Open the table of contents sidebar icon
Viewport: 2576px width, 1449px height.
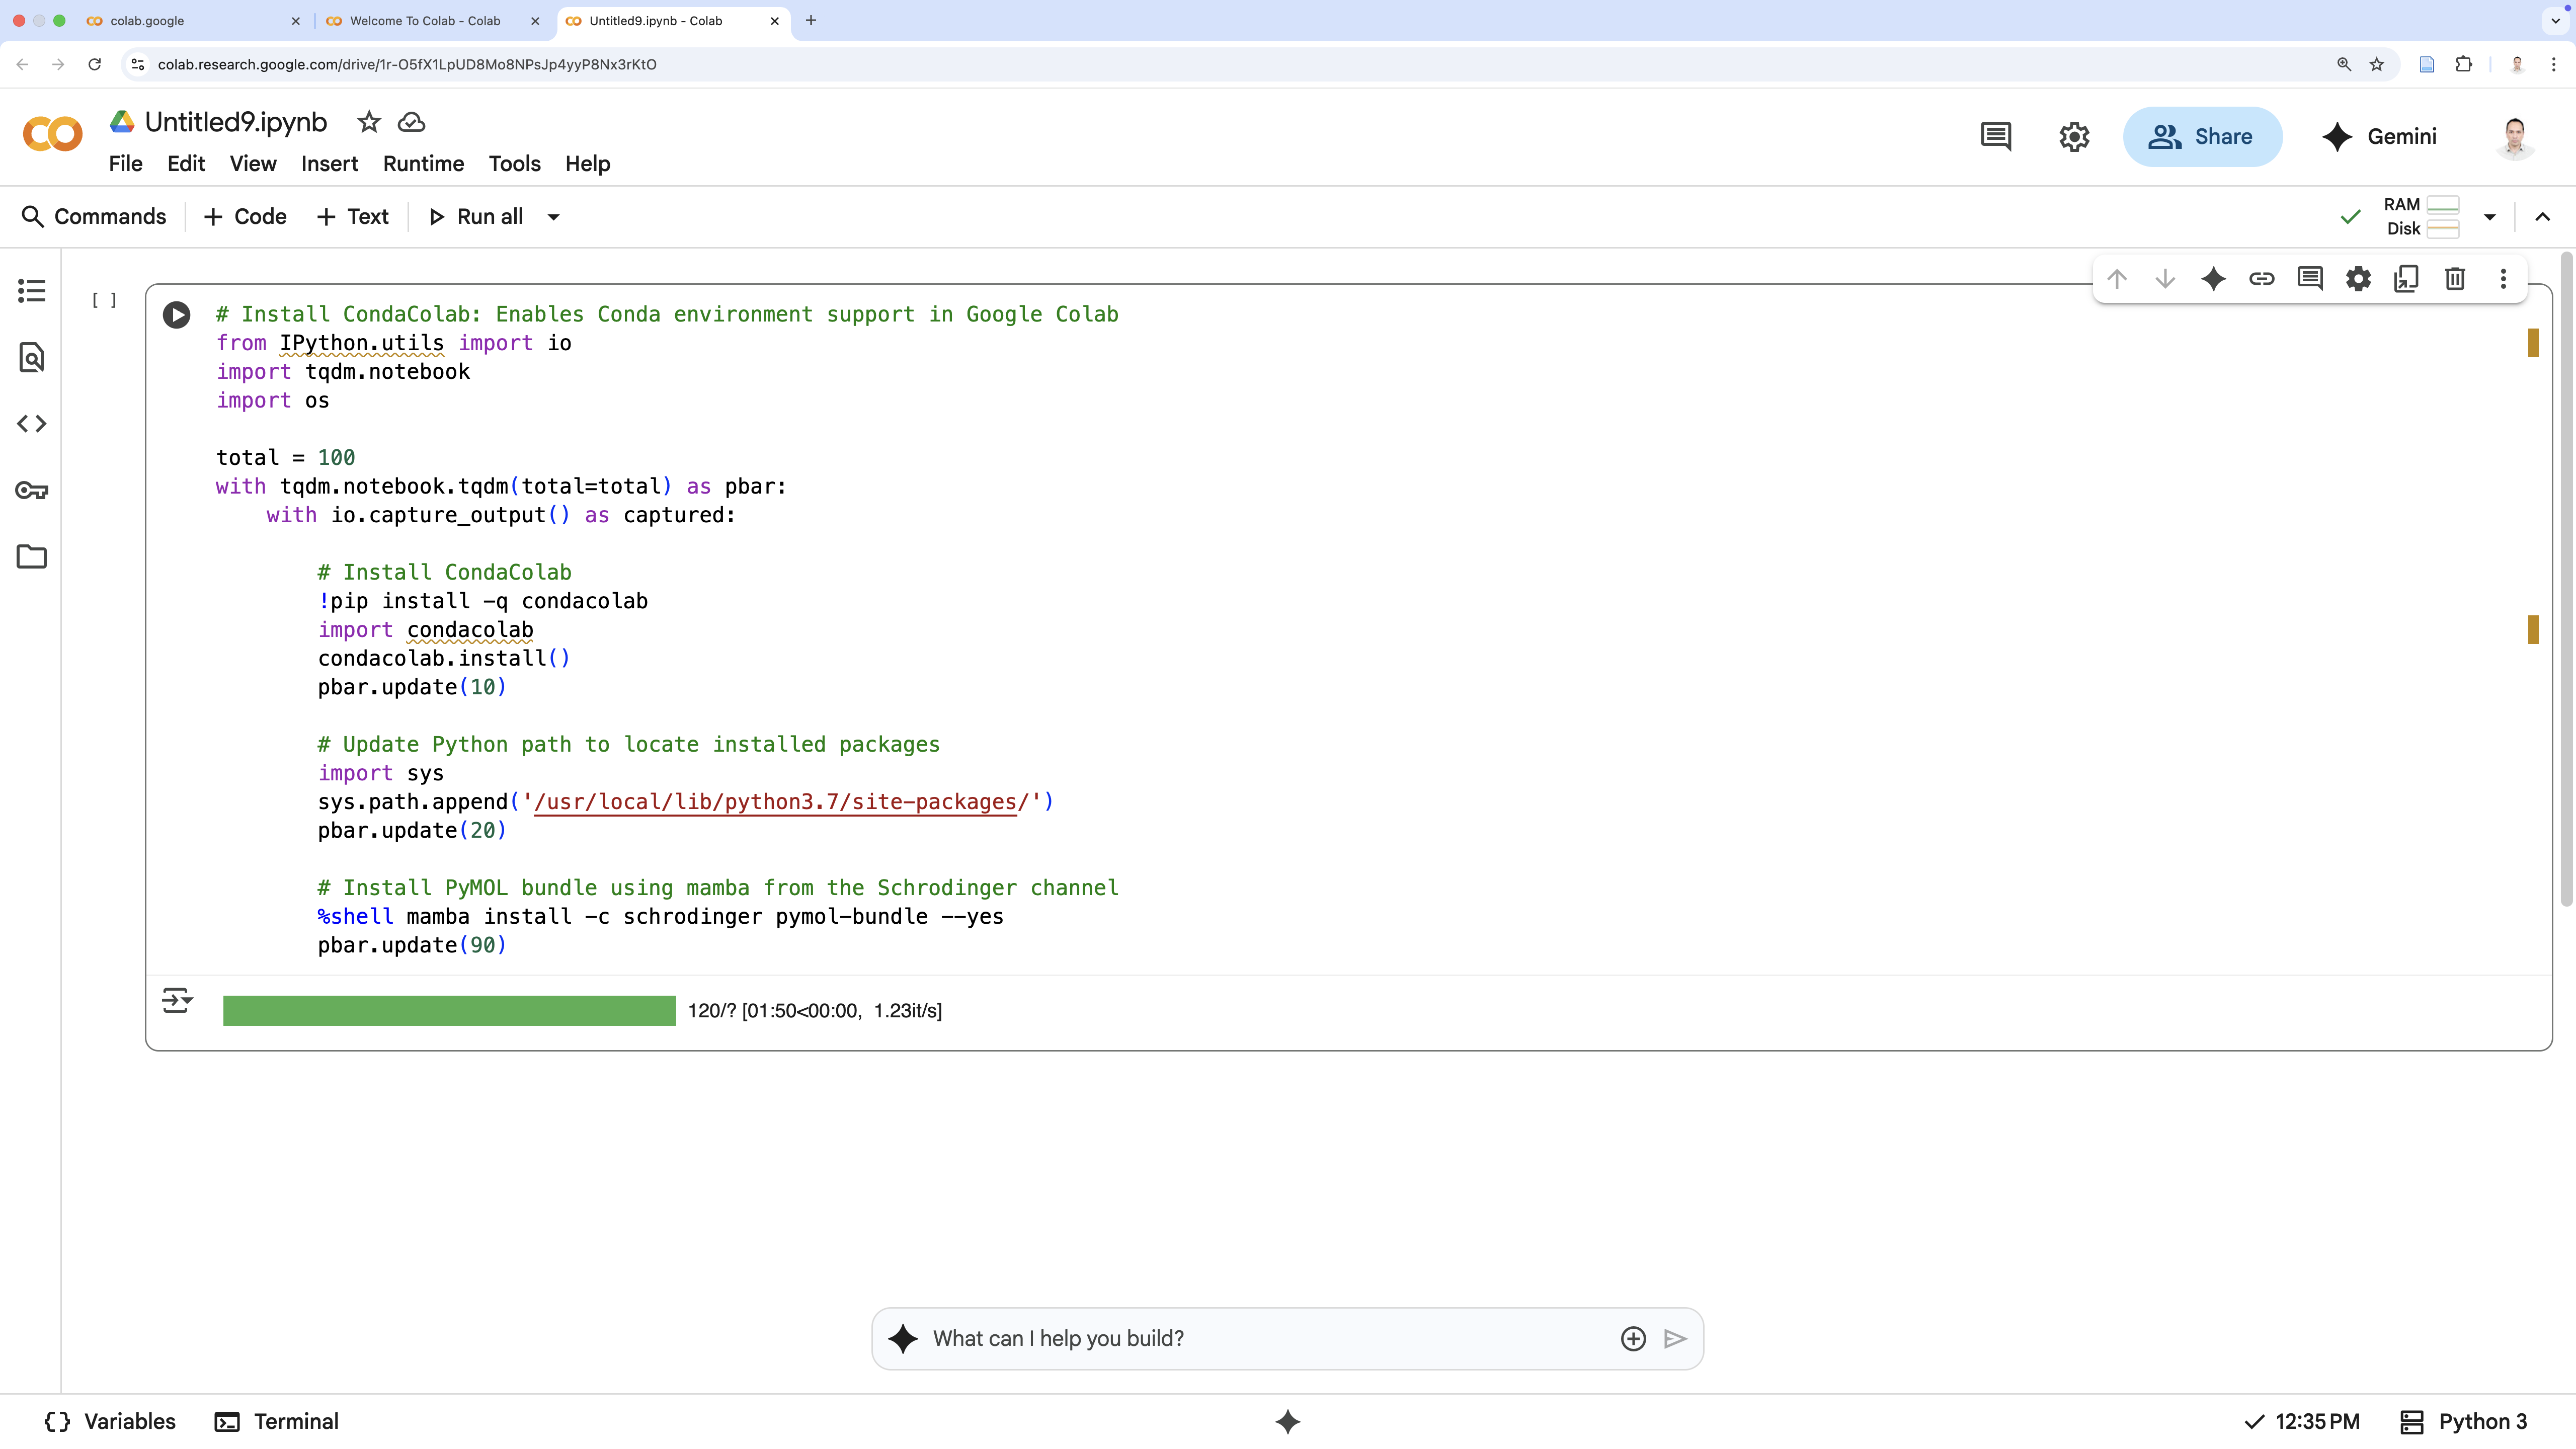(x=32, y=291)
